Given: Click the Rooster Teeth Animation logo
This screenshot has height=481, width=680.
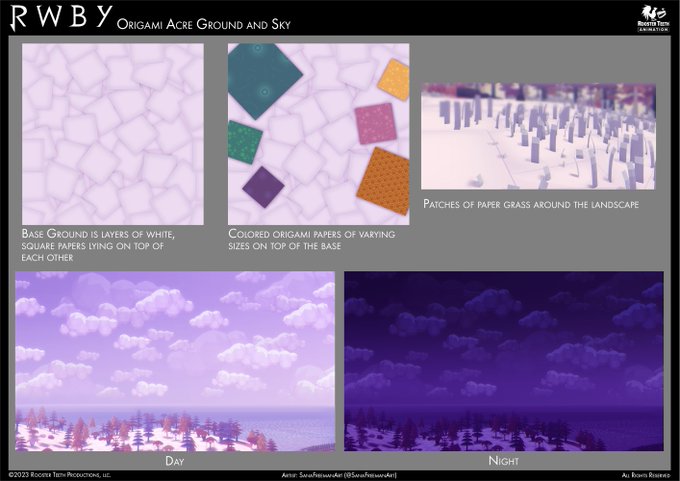Looking at the screenshot, I should [x=653, y=18].
